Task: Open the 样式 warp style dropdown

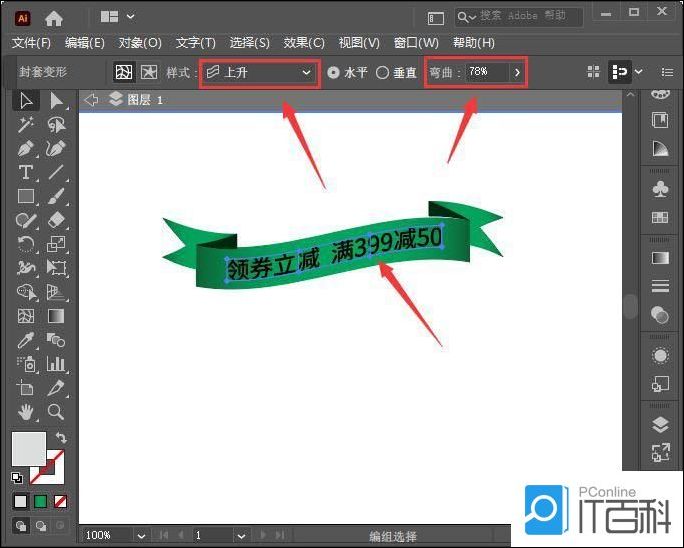Action: point(259,72)
